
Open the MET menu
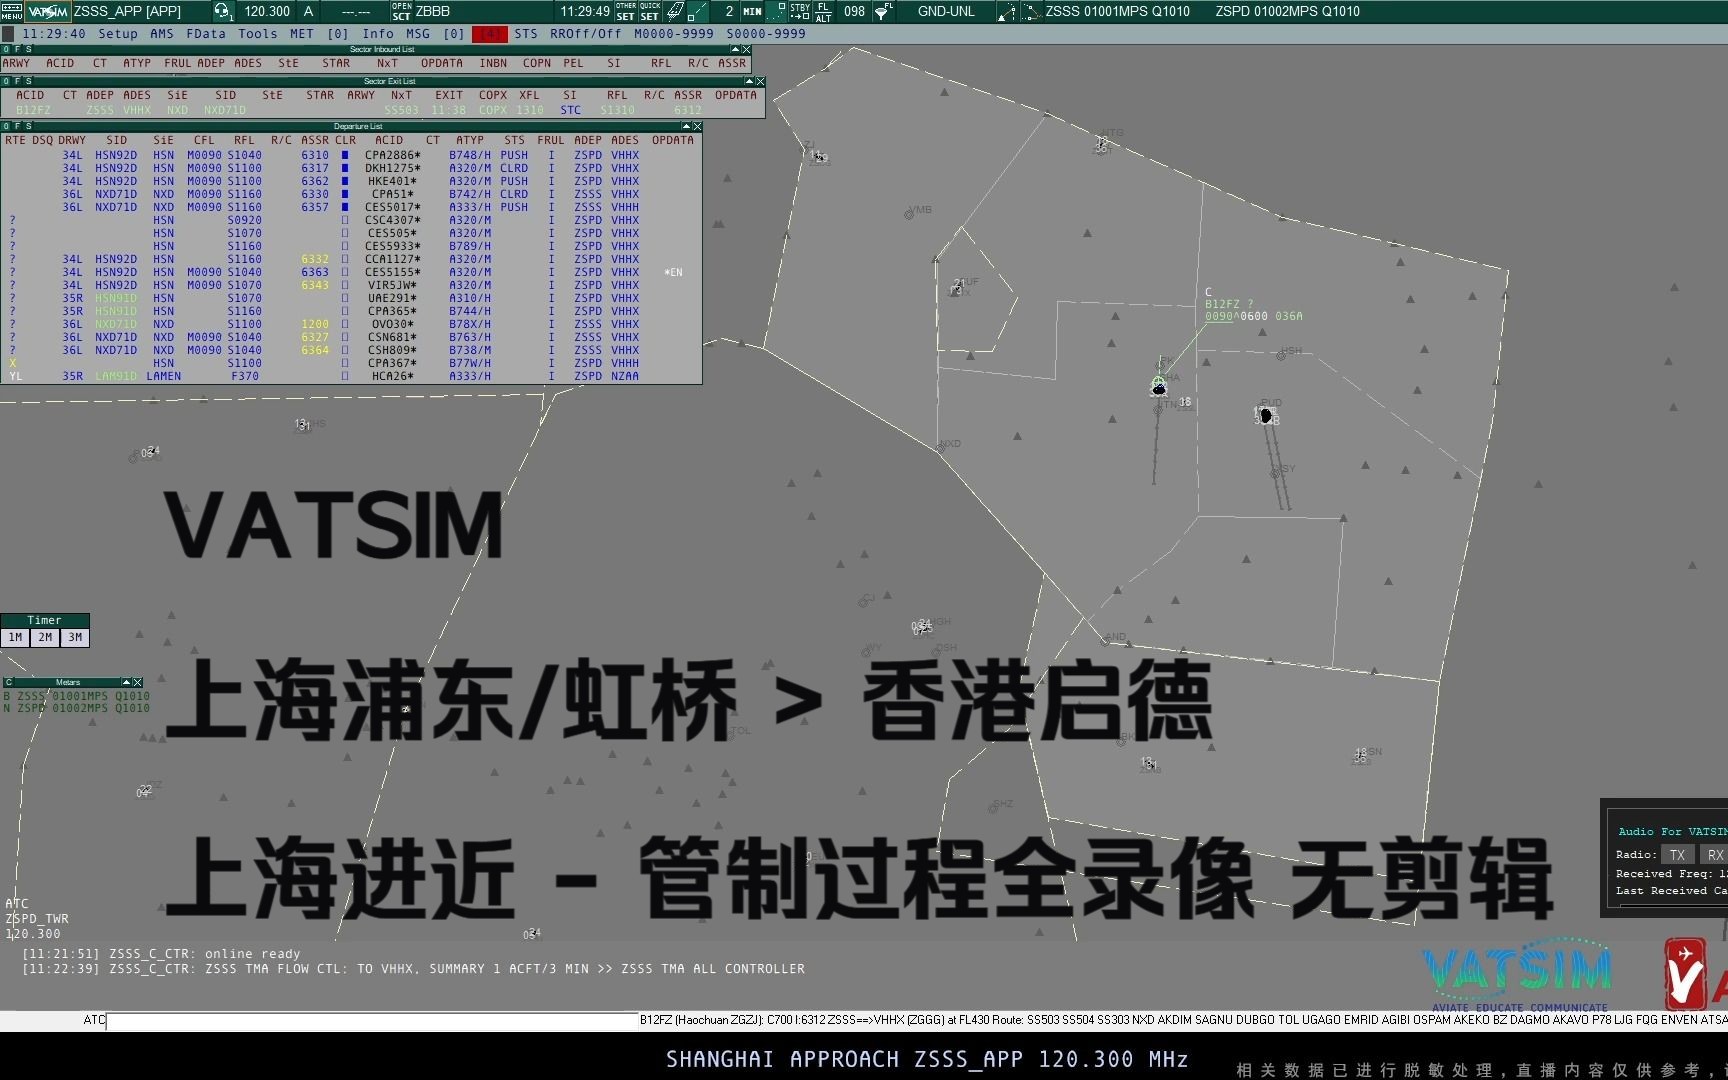[x=302, y=34]
